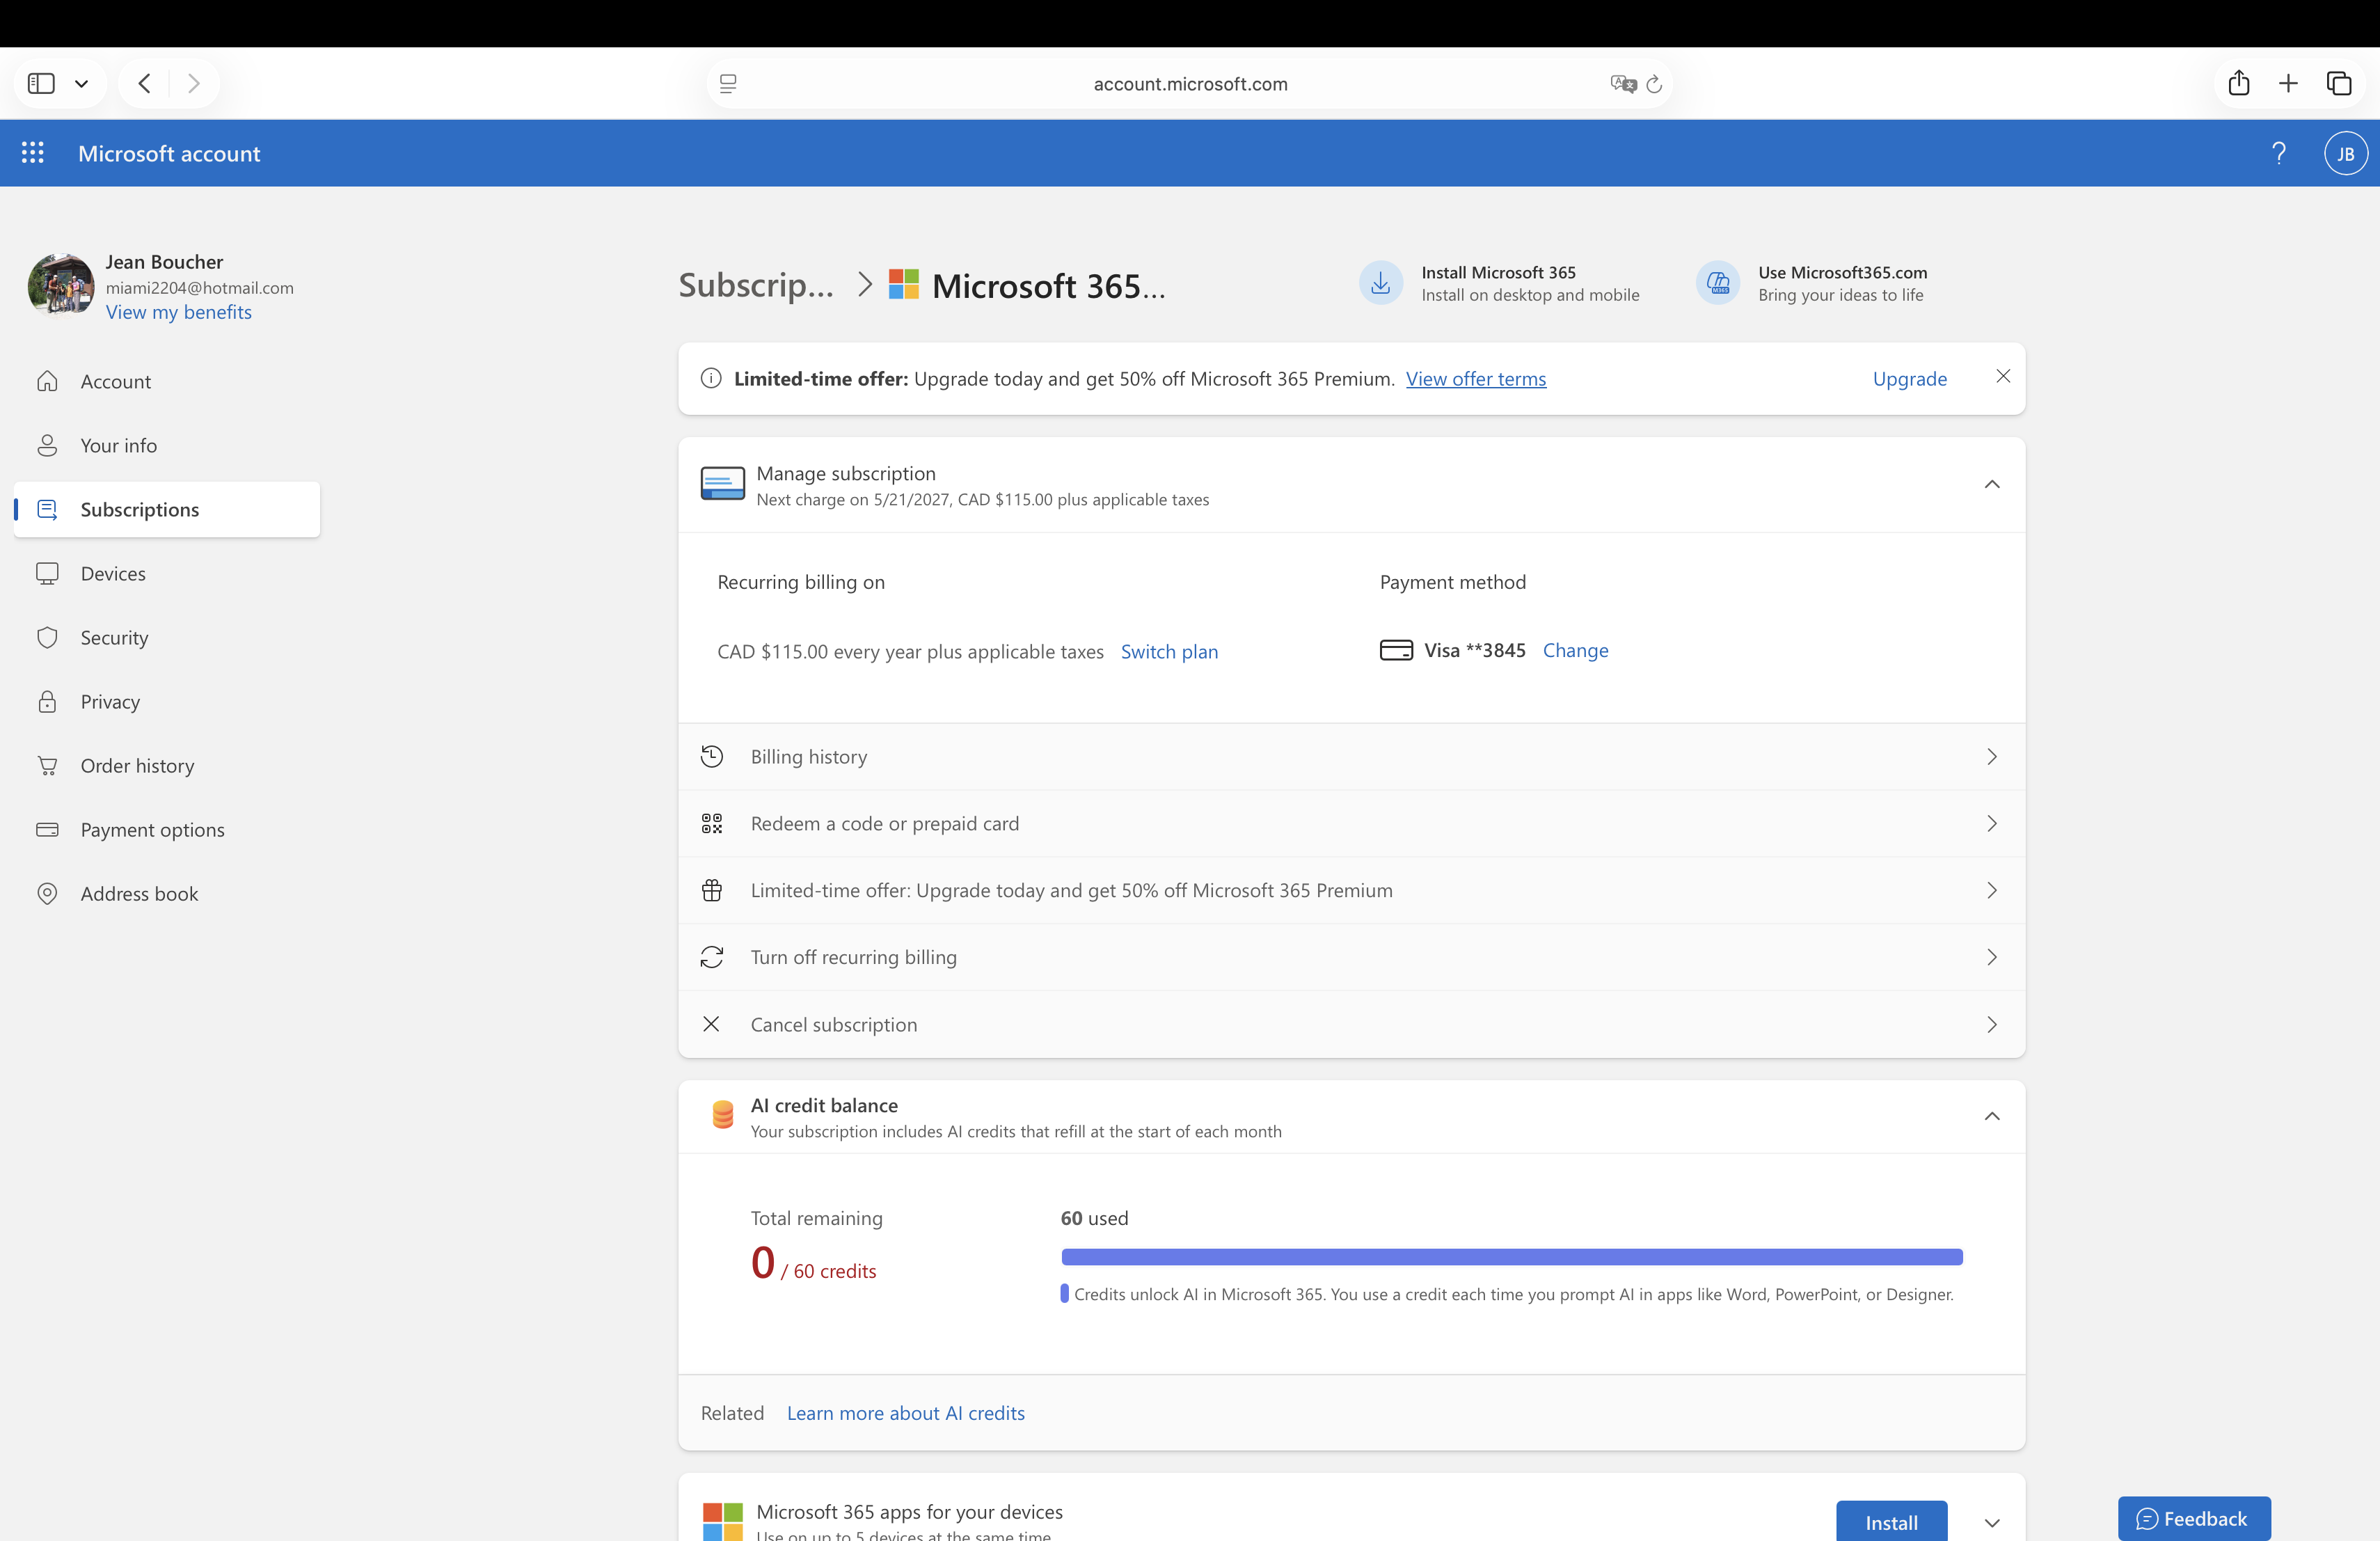Open Turn off recurring billing
Viewport: 2380px width, 1541px height.
(1352, 957)
